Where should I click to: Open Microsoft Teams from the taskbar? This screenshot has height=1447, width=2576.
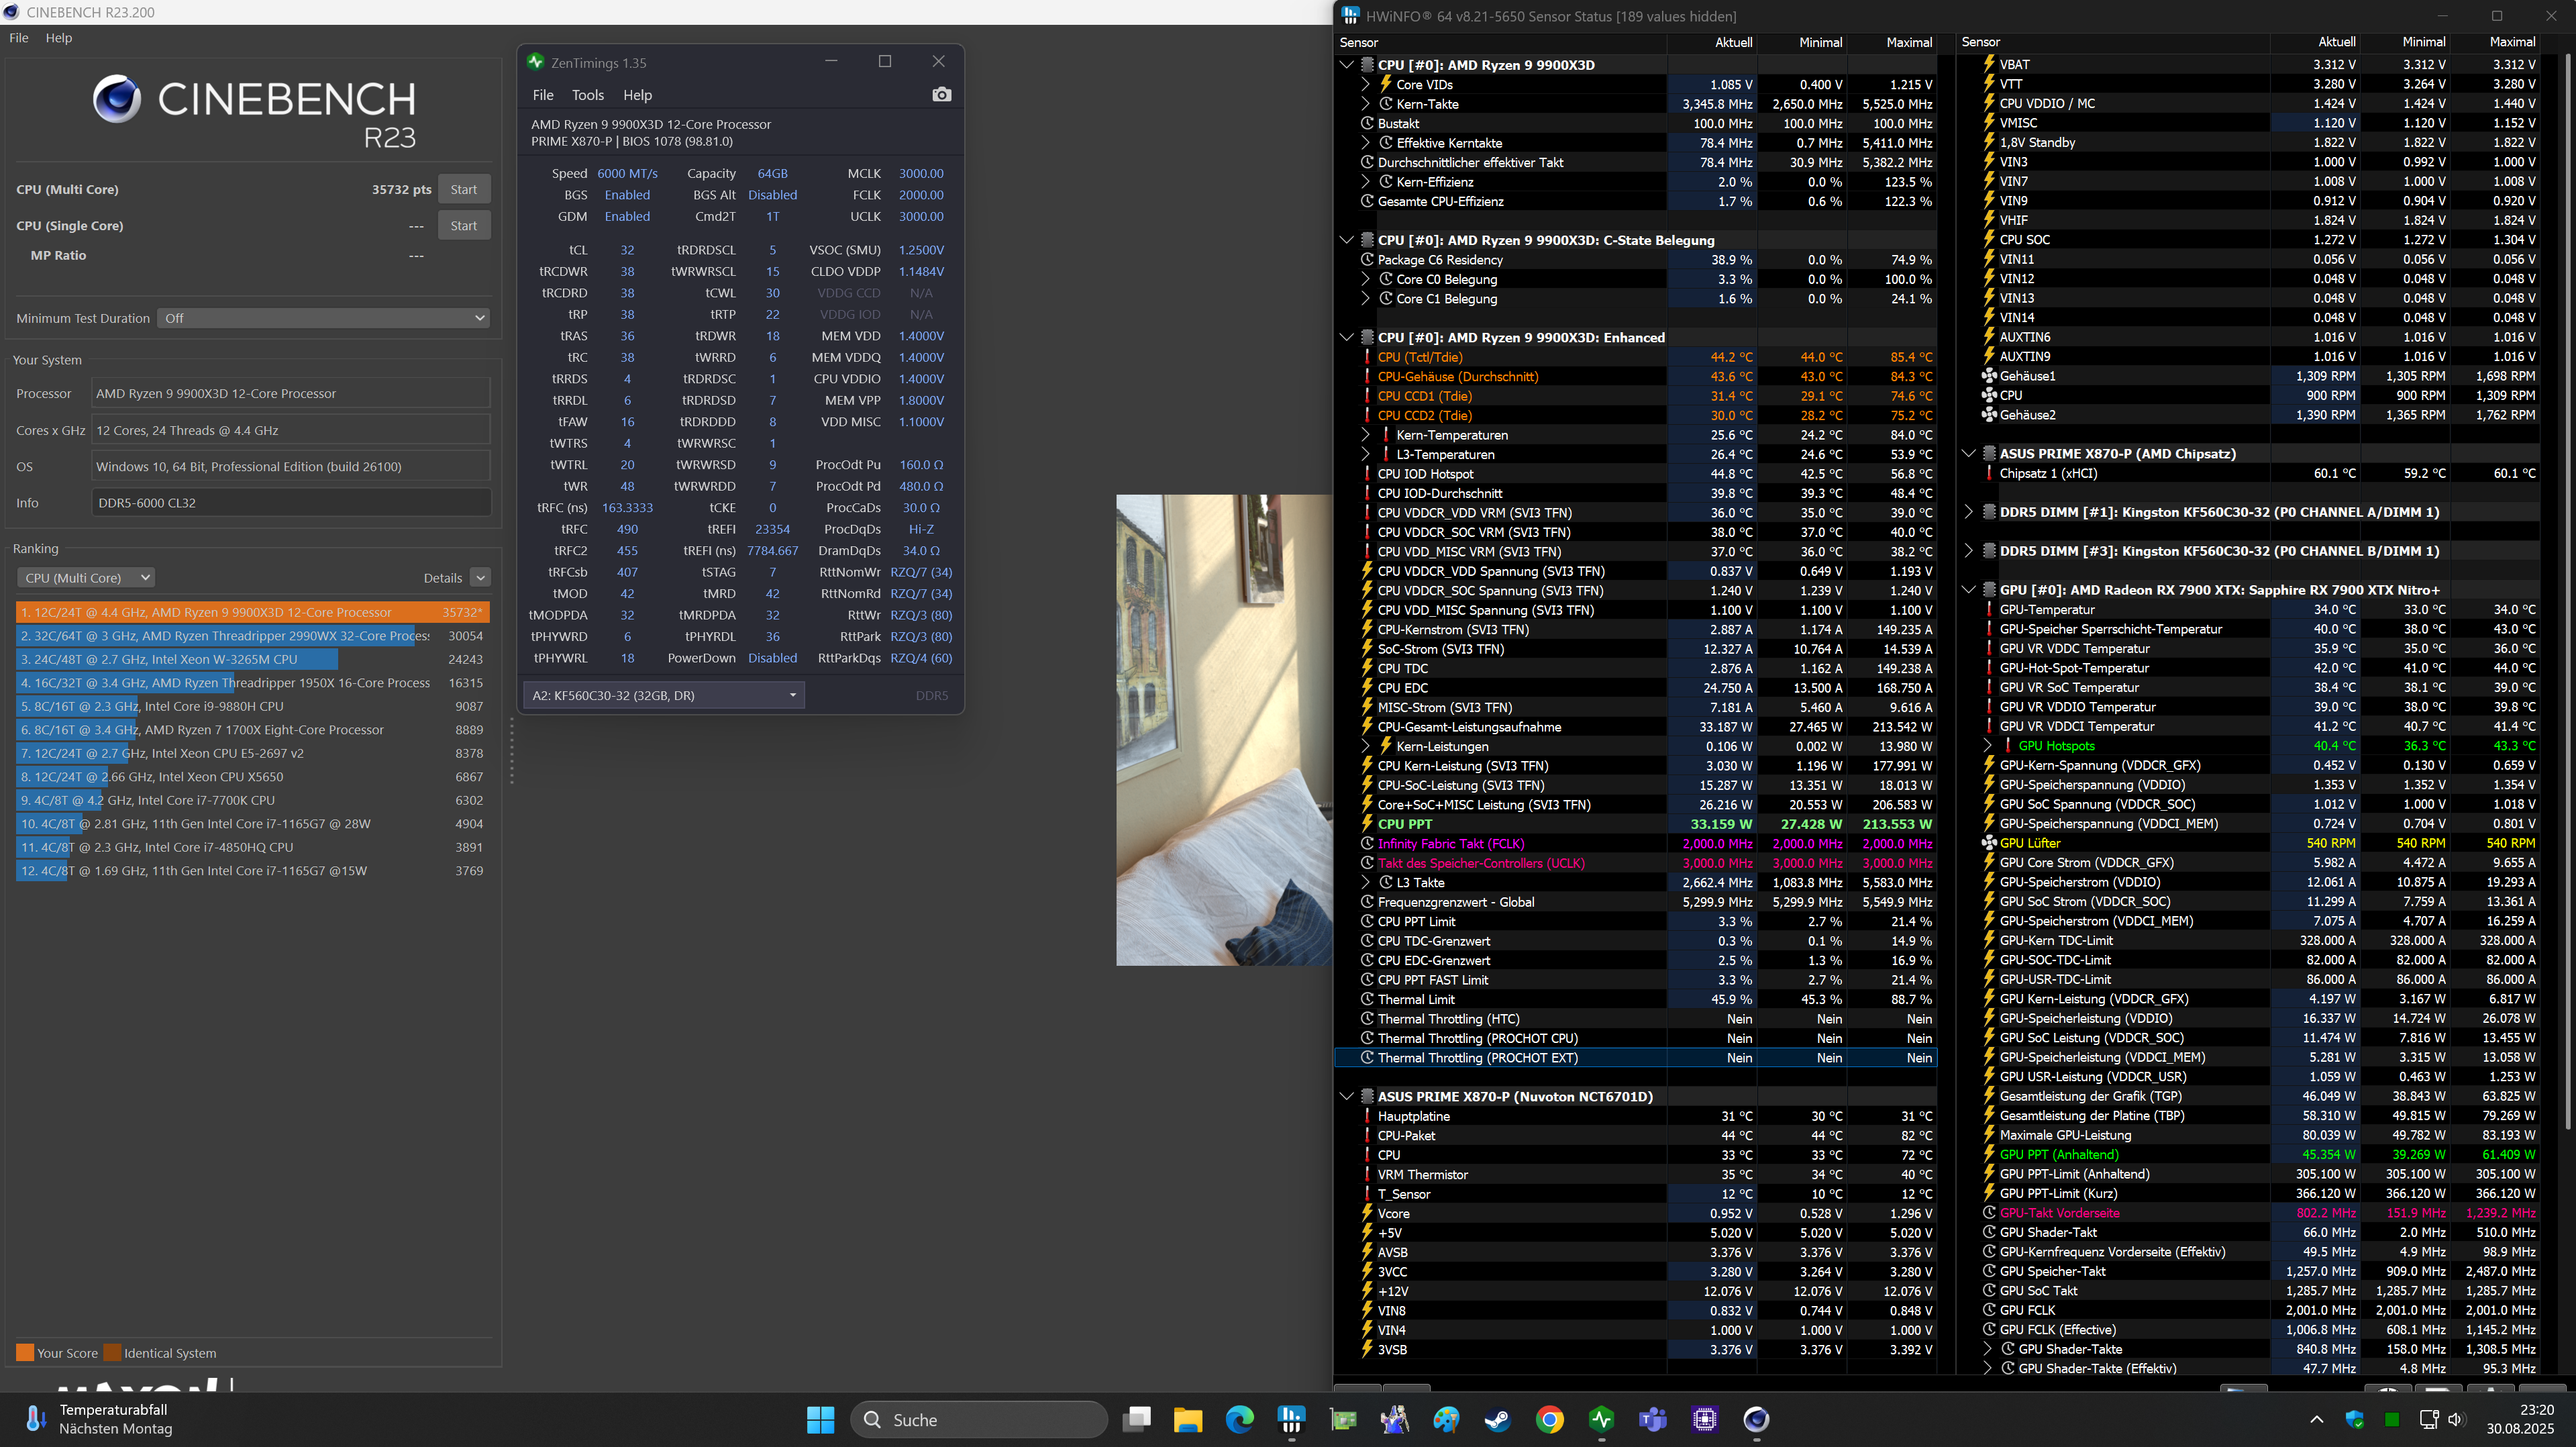pos(1652,1419)
